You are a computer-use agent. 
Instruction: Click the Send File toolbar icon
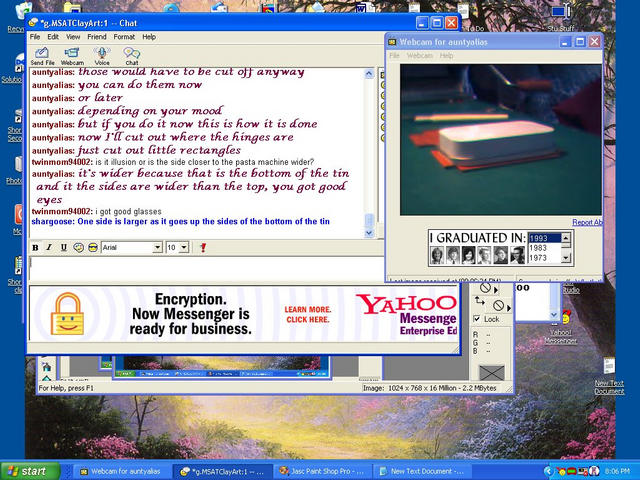click(x=42, y=56)
